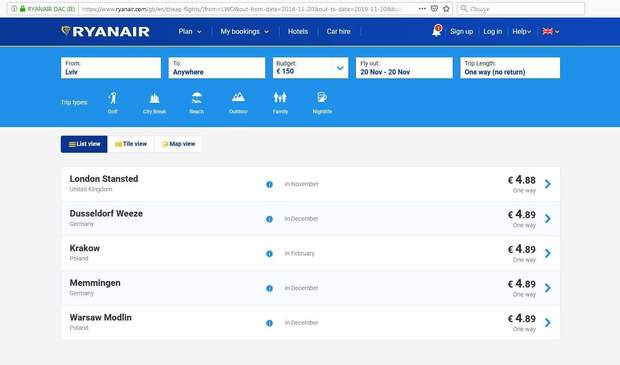Image resolution: width=620 pixels, height=365 pixels.
Task: Switch to List view tab
Action: [x=84, y=144]
